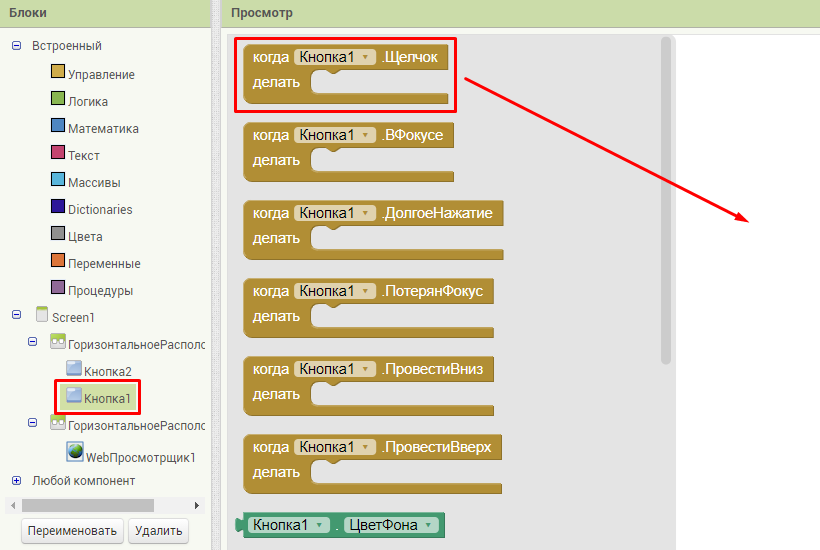
Task: Open the Управление blocks category
Action: point(100,74)
